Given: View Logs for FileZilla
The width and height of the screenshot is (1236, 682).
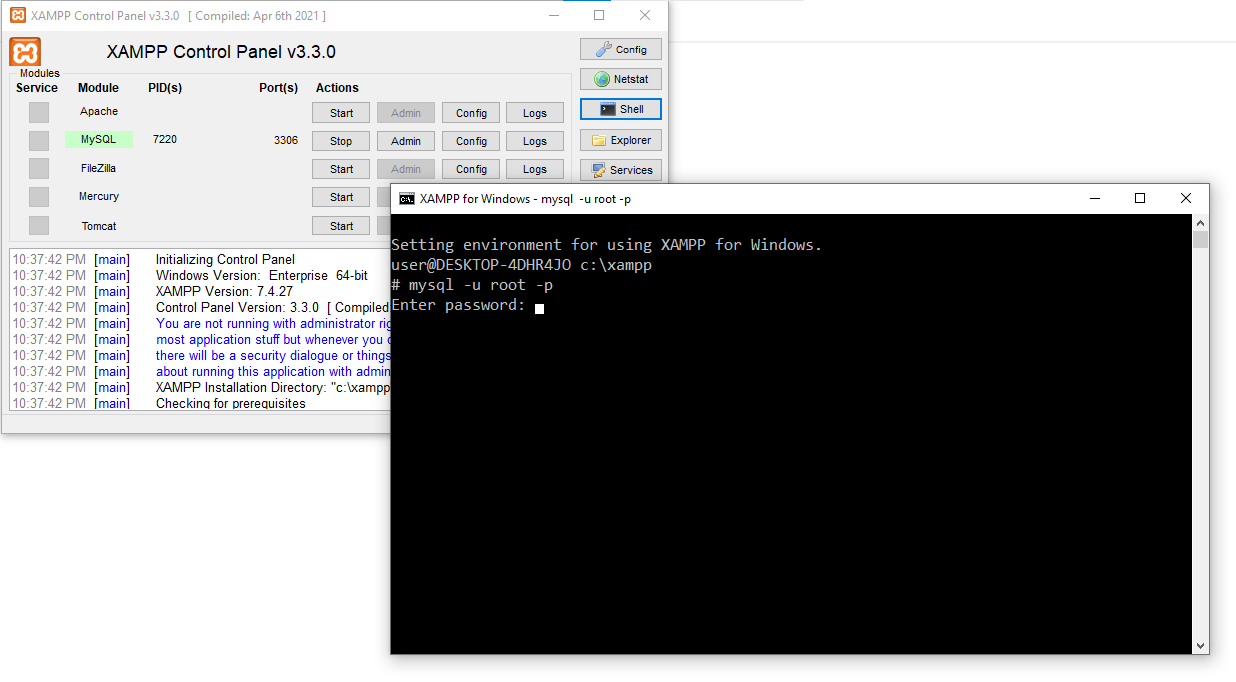Looking at the screenshot, I should 535,169.
